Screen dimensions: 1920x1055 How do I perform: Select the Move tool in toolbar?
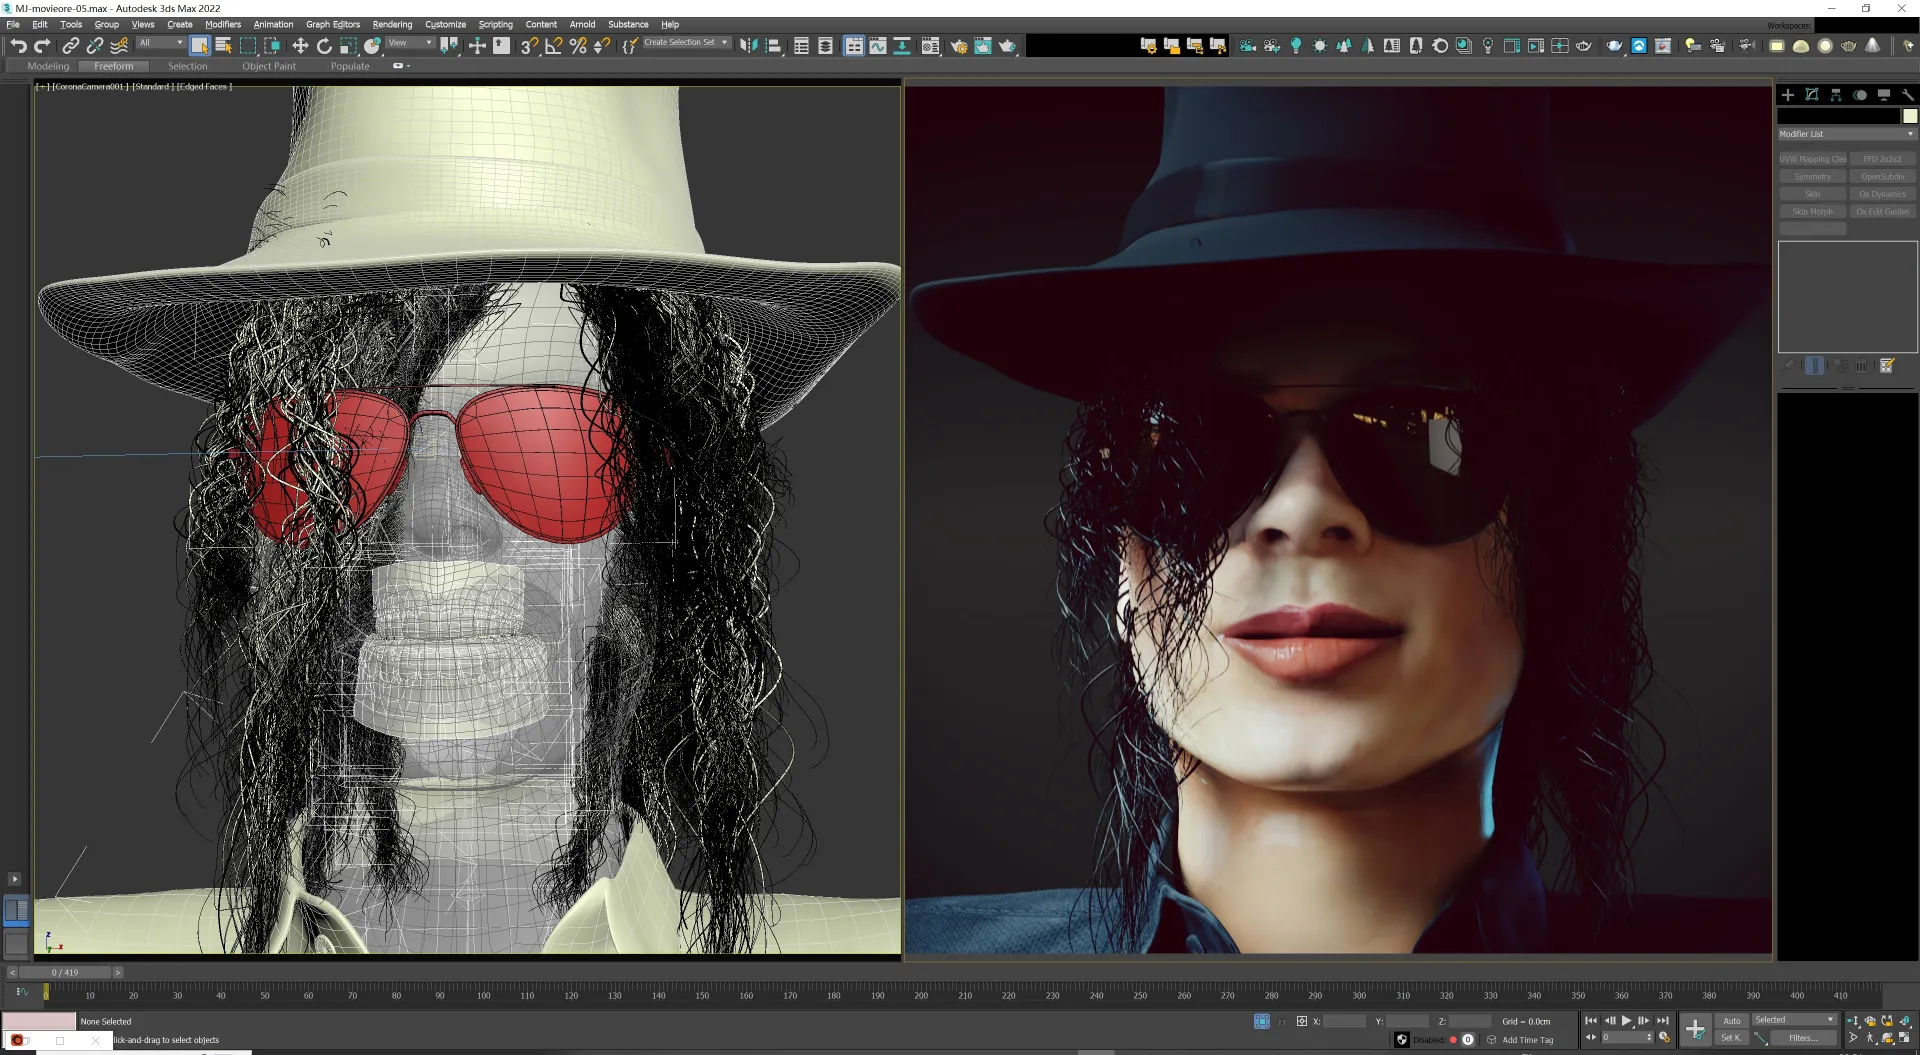click(x=300, y=46)
